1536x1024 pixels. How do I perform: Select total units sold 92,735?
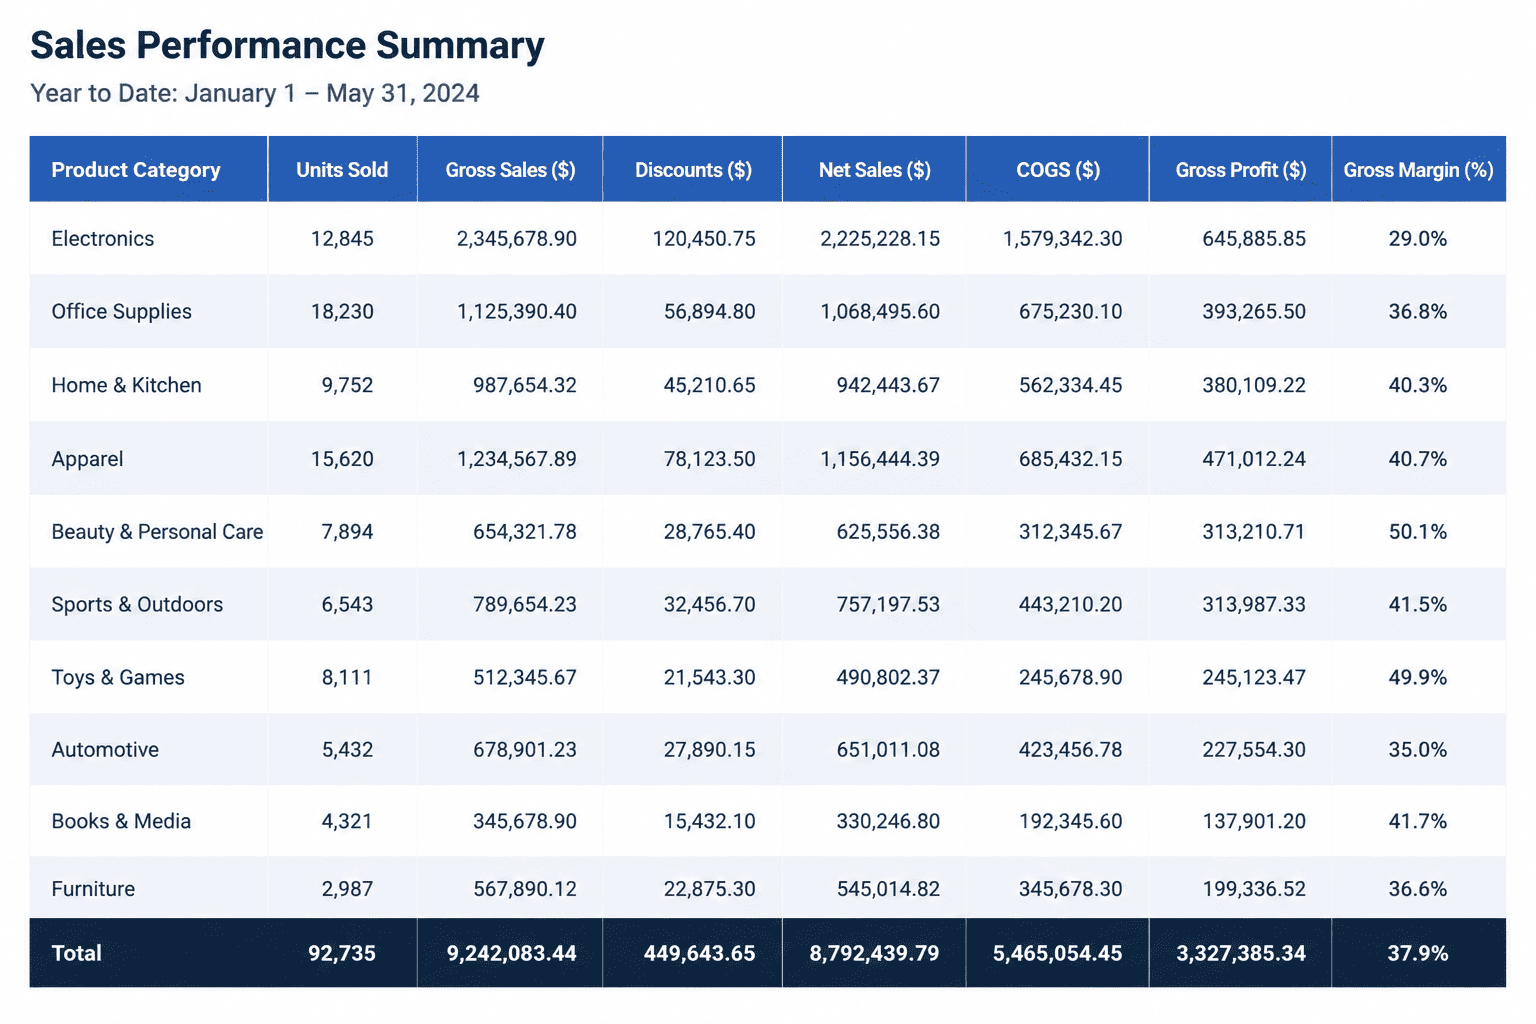[x=342, y=954]
